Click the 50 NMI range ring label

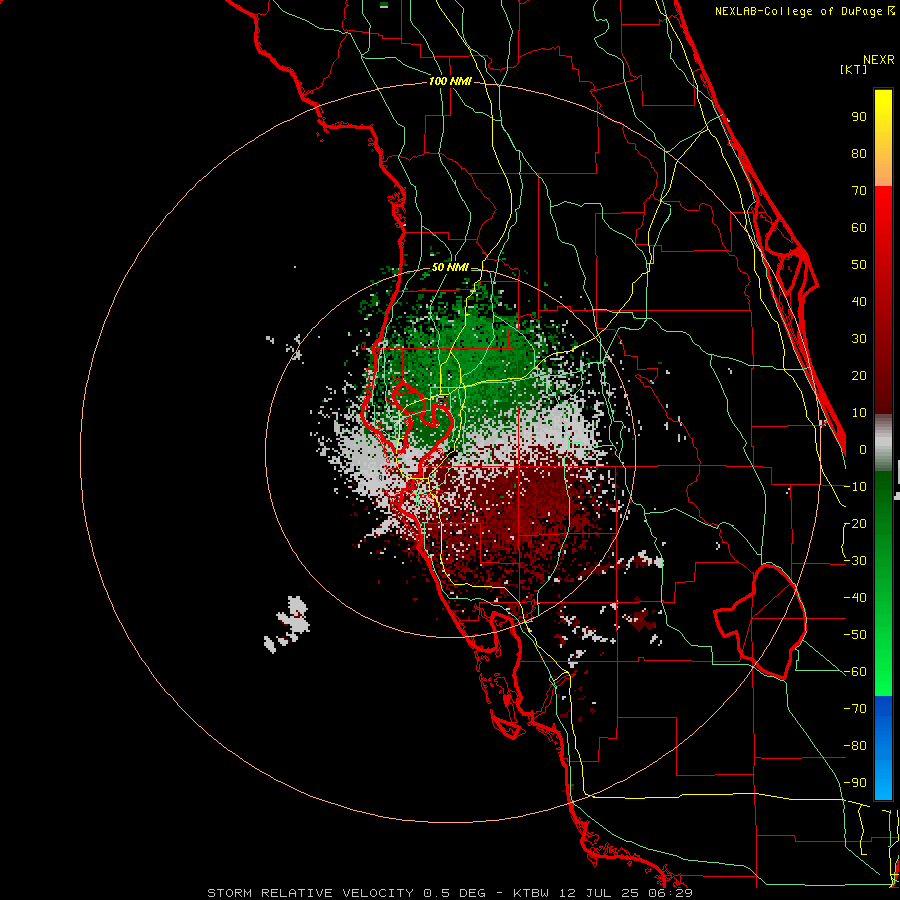click(450, 267)
